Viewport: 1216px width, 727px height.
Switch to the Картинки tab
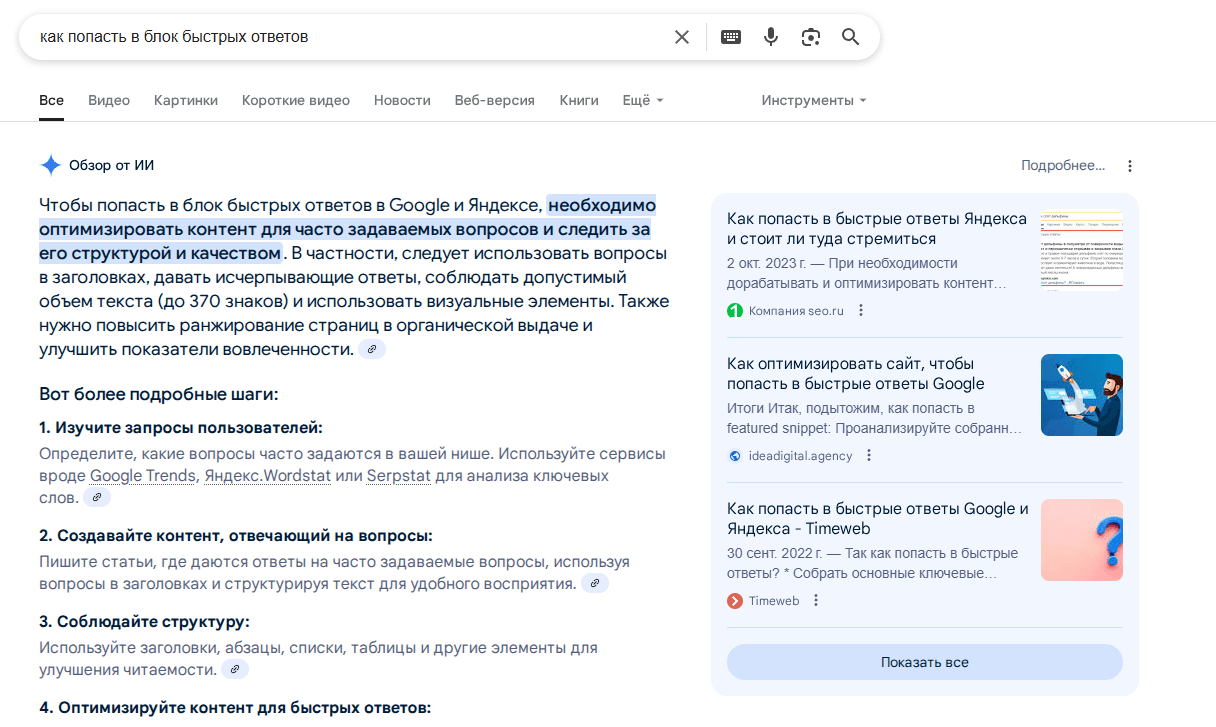click(186, 100)
